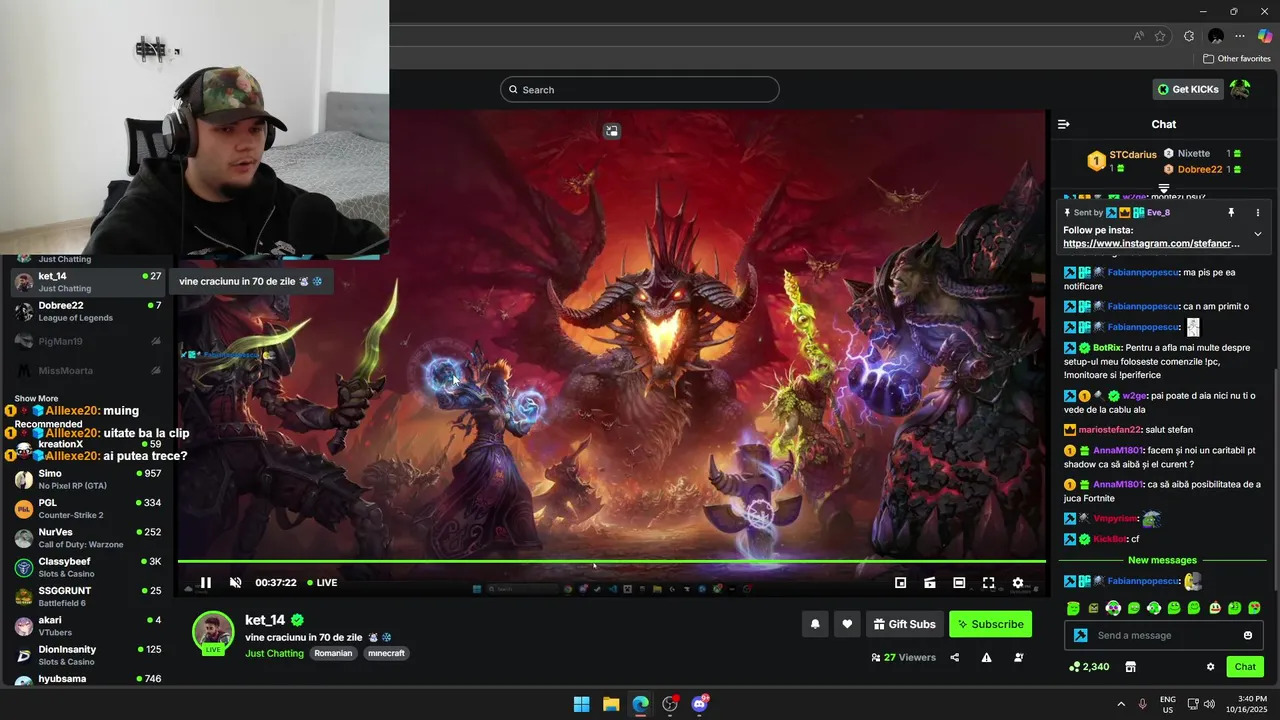Open Other favorites folder in browser
Image resolution: width=1280 pixels, height=720 pixels.
[1237, 59]
